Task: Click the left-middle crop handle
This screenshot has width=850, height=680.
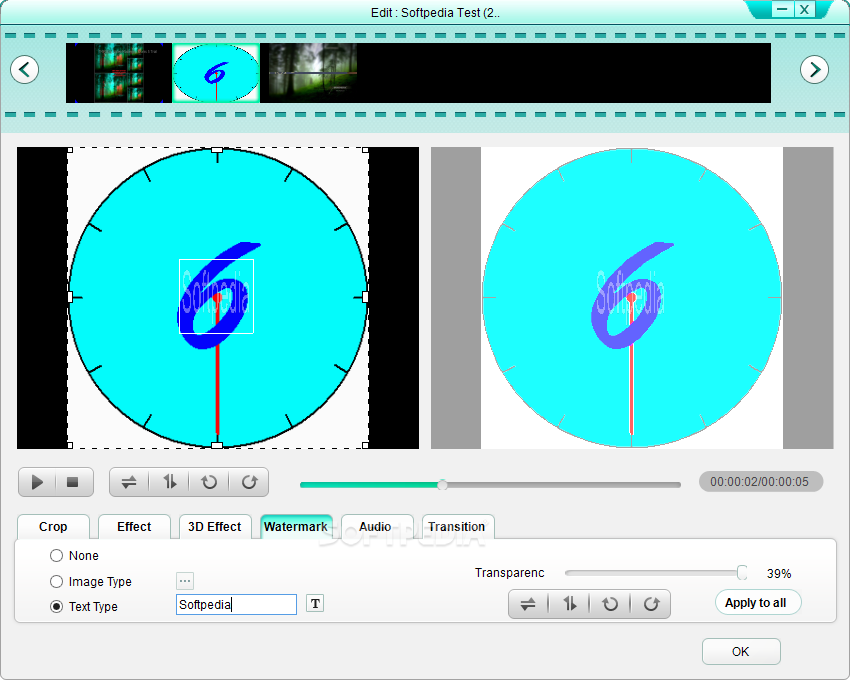Action: (70, 297)
